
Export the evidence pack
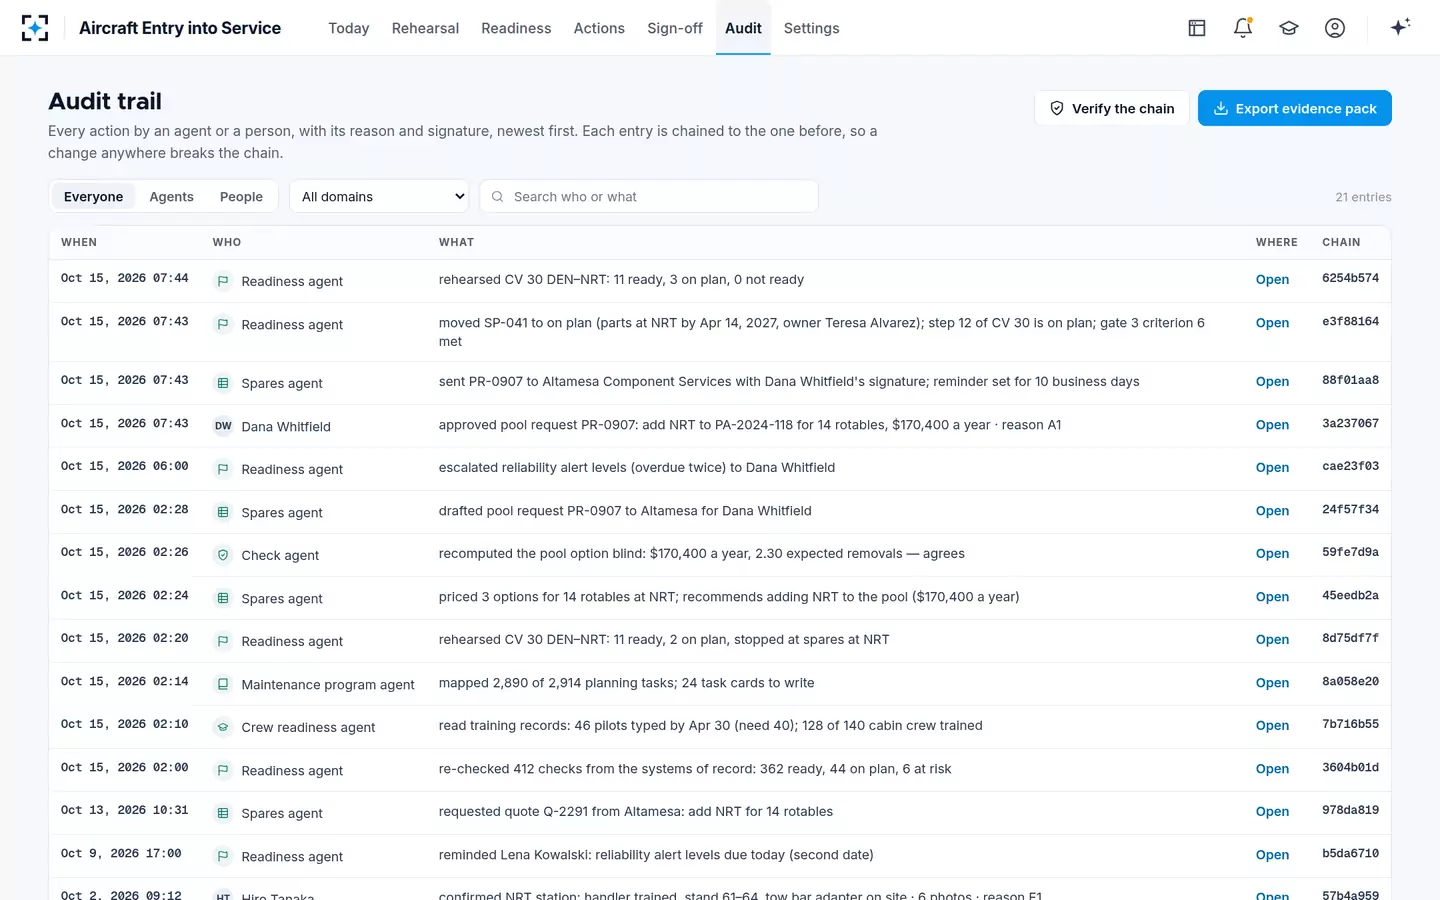(x=1295, y=108)
